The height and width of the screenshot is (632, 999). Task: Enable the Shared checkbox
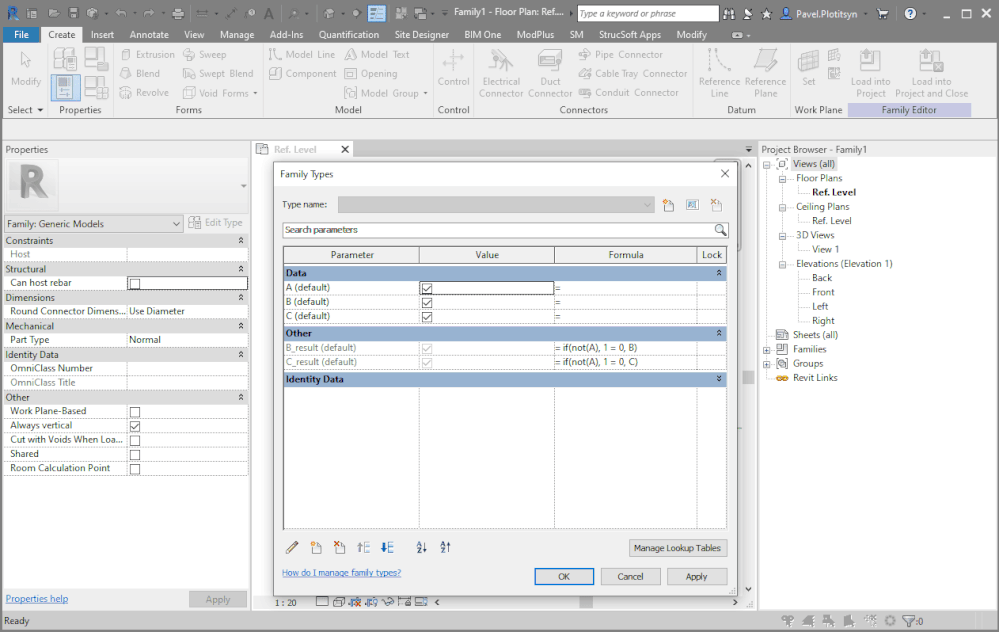click(x=135, y=454)
